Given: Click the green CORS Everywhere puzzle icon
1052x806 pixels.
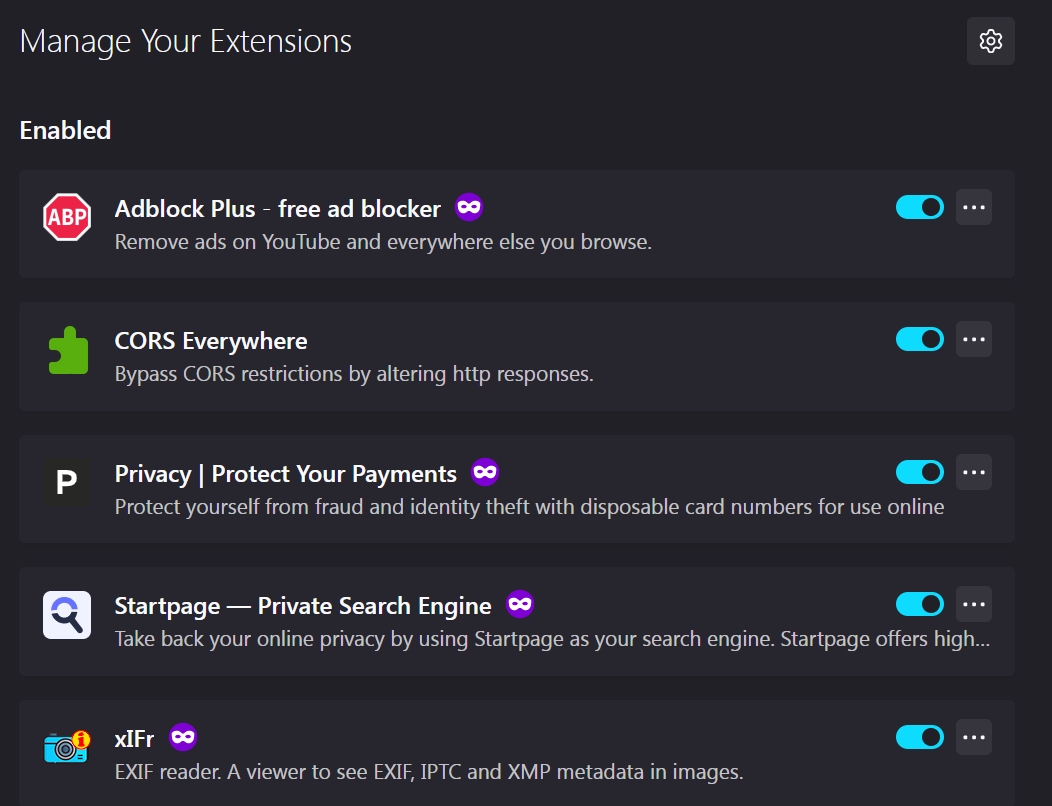Looking at the screenshot, I should click(x=68, y=350).
